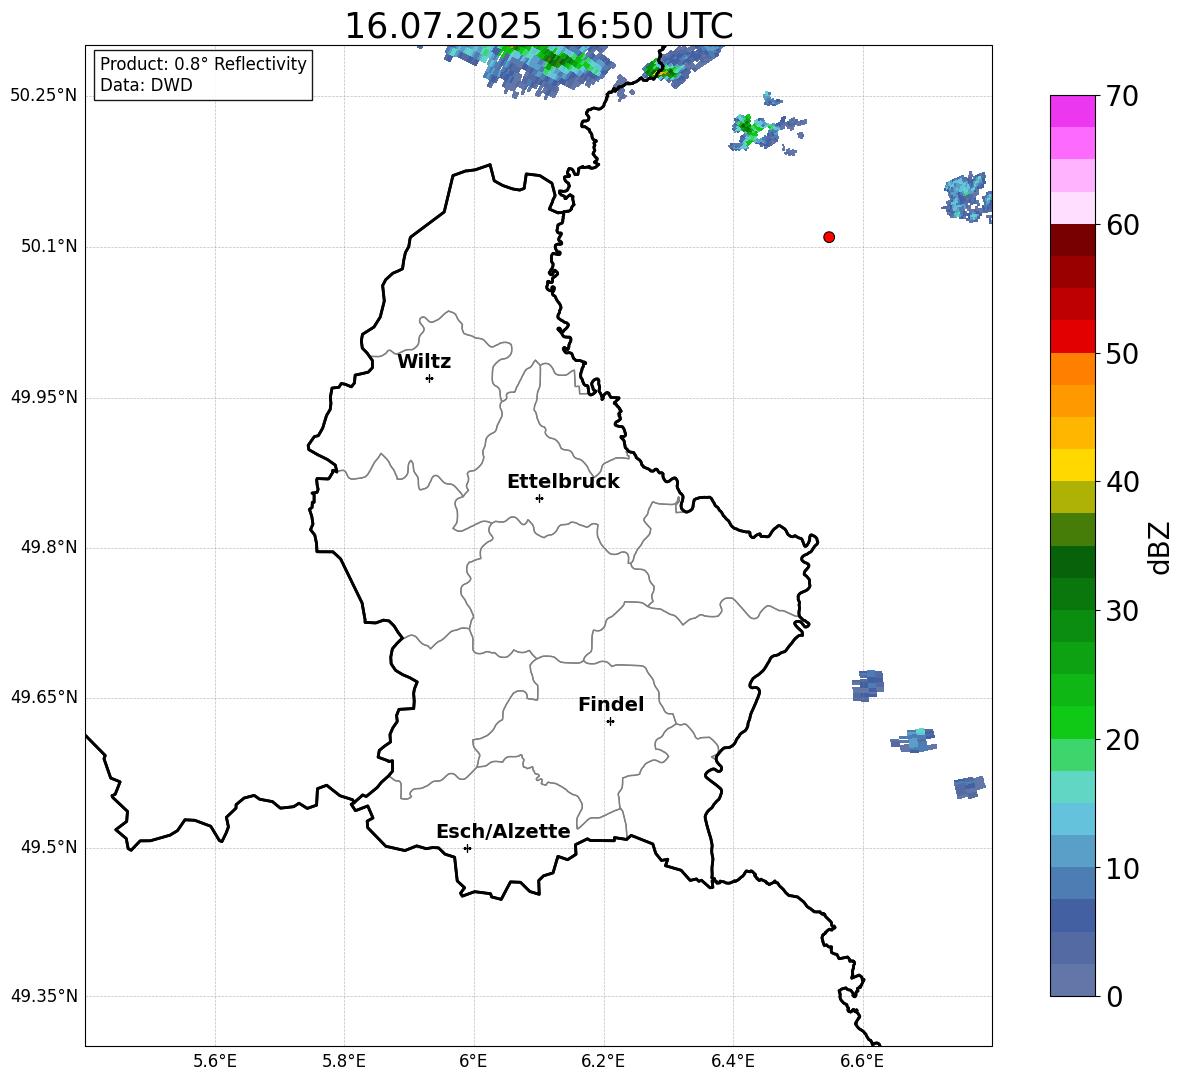Click the 50.1°N latitude label
The image size is (1184, 1081).
point(48,246)
